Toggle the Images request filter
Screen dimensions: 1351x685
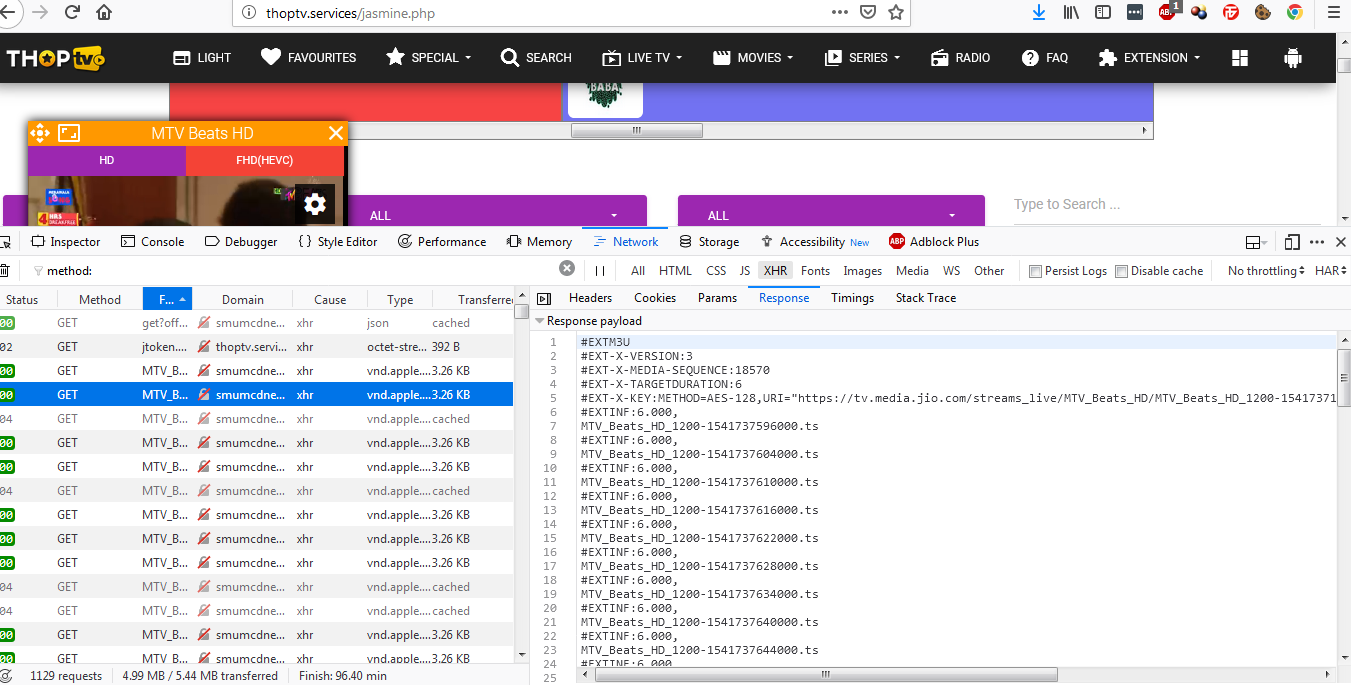pyautogui.click(x=862, y=271)
